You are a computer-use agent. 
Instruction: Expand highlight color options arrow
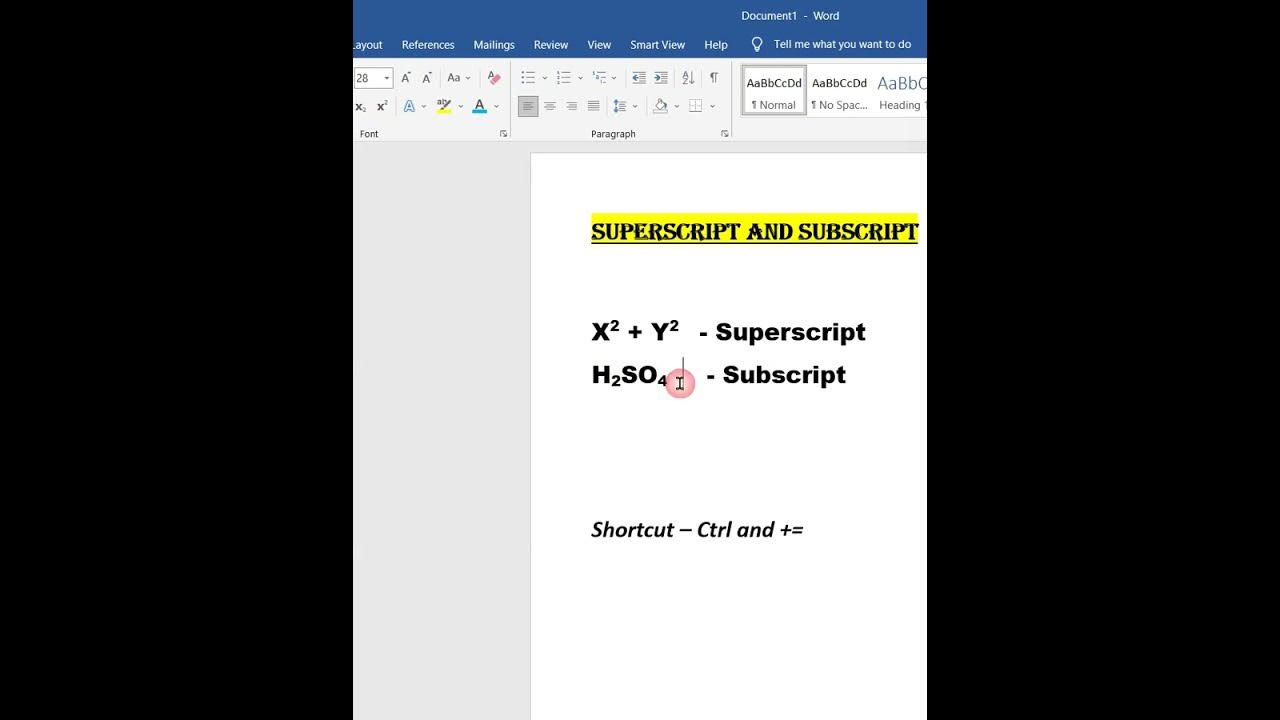tap(460, 106)
